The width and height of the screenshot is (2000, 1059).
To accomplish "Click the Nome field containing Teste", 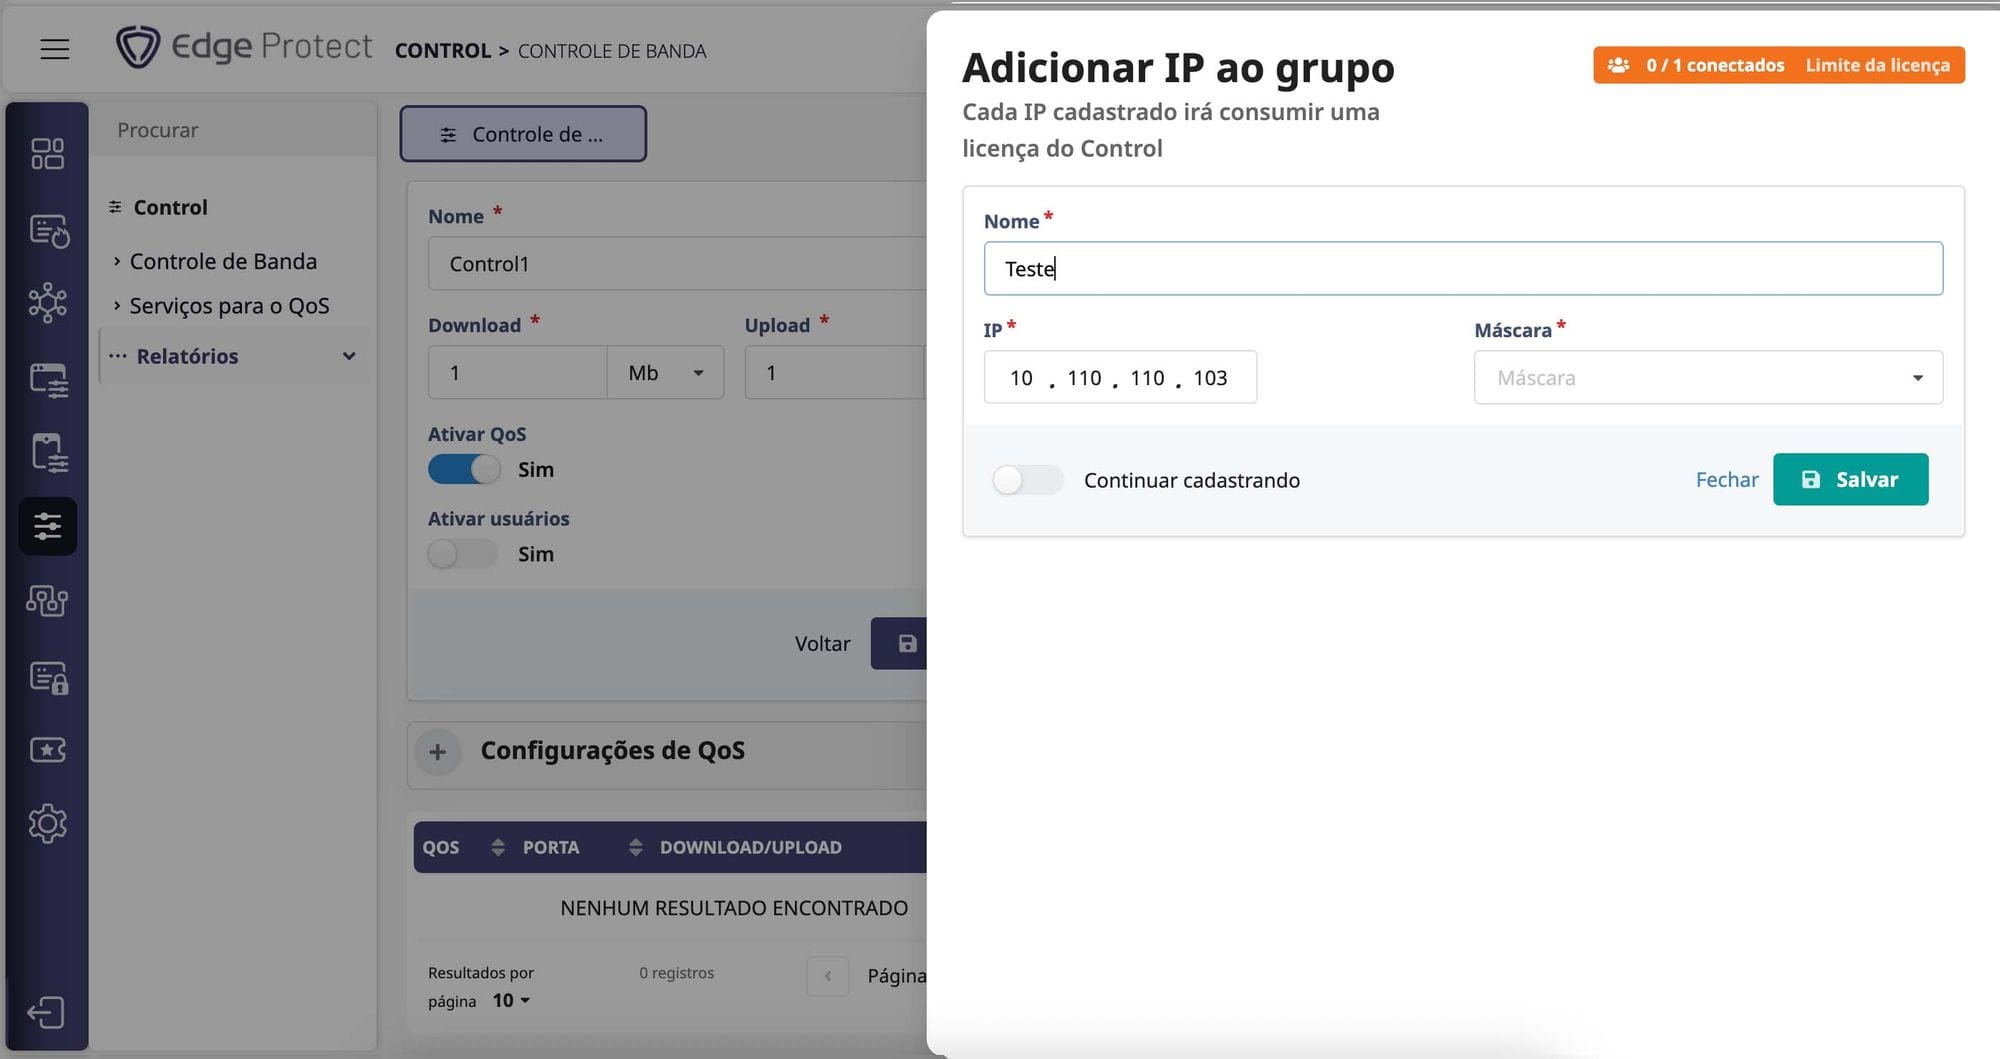I will (x=1462, y=269).
